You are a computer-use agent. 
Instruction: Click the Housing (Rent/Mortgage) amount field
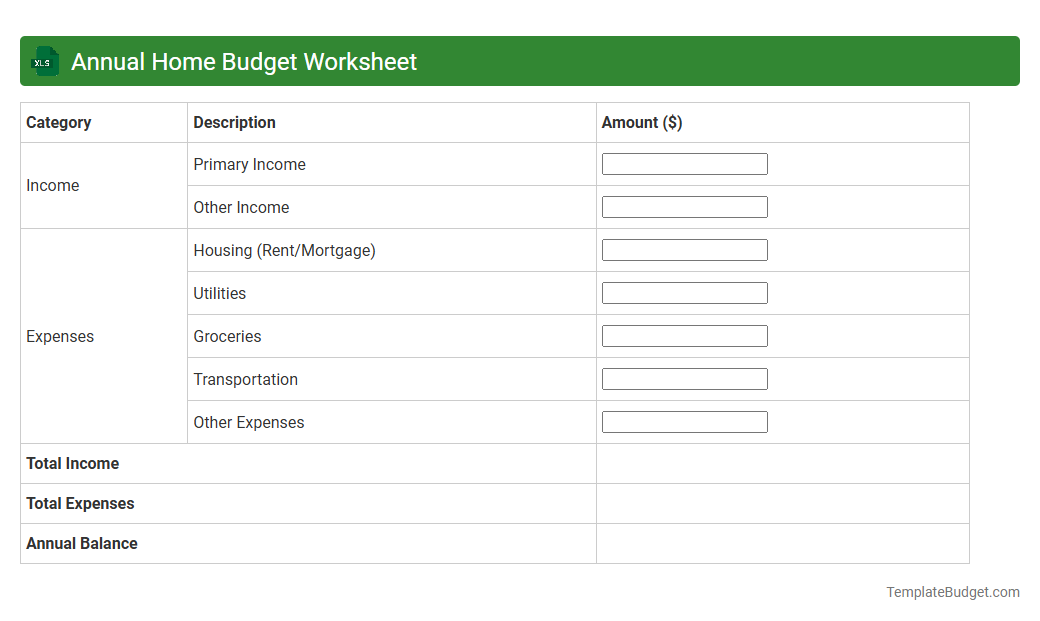click(x=684, y=249)
